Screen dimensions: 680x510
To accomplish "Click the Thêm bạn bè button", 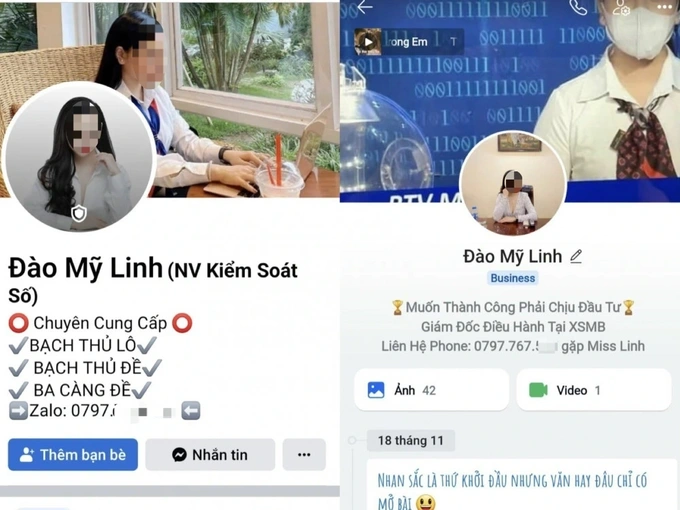I will [73, 454].
